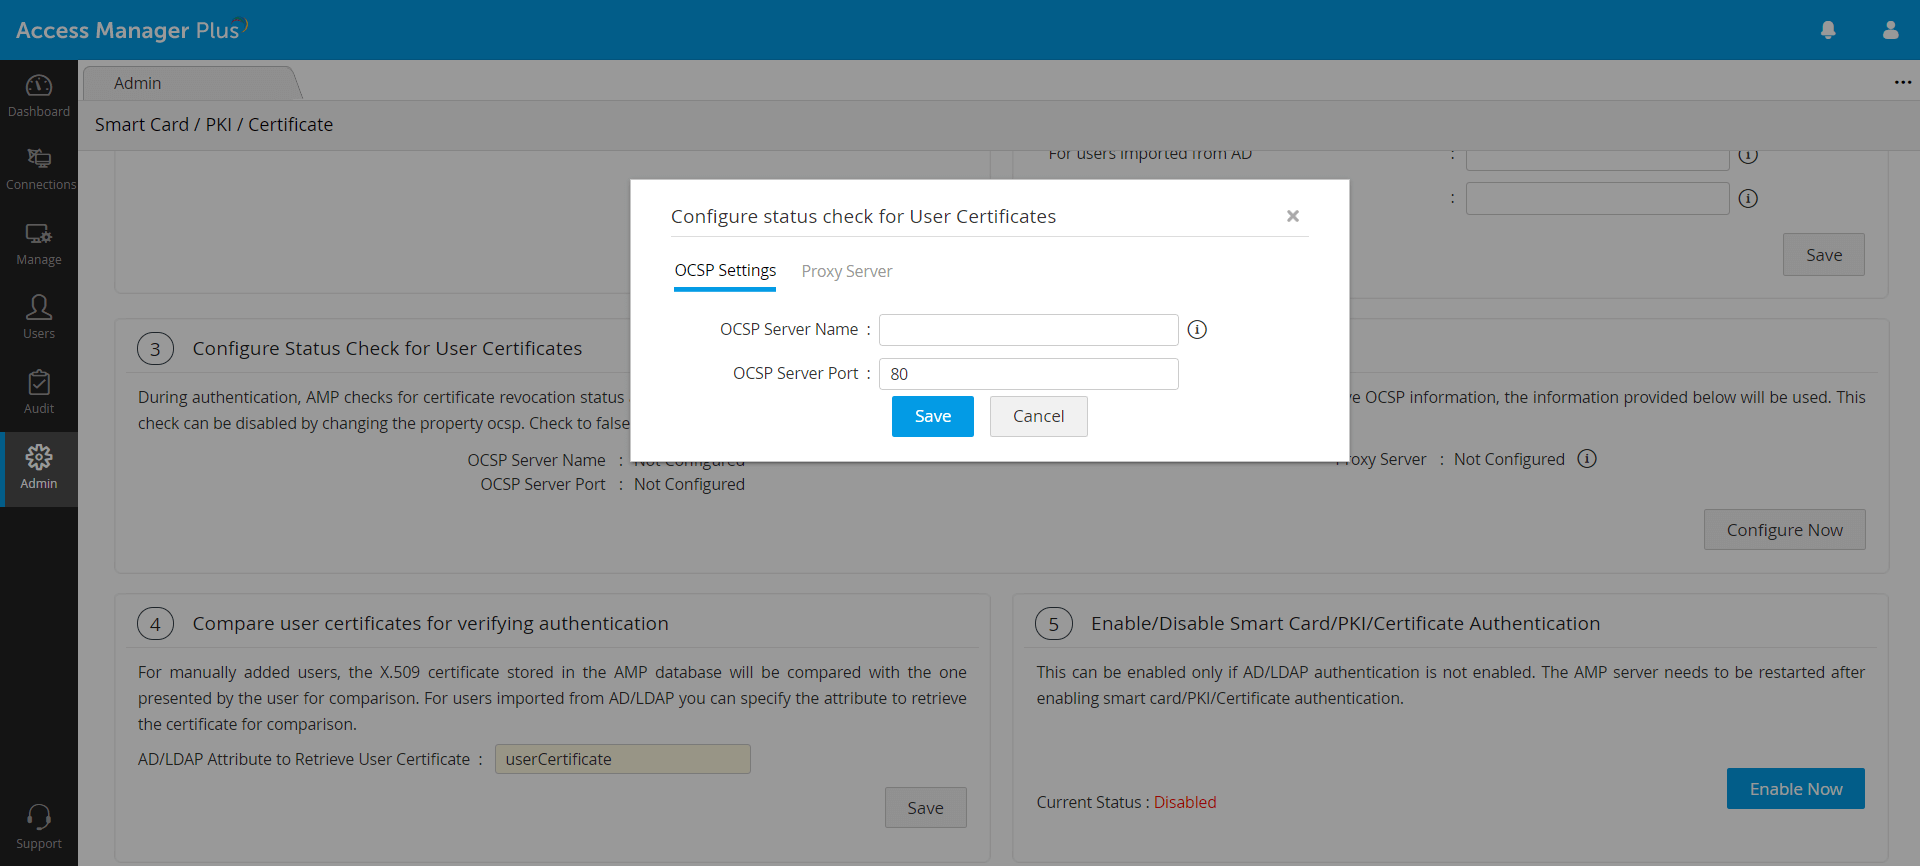Click the OCSP Server Port input field

[x=1028, y=374]
